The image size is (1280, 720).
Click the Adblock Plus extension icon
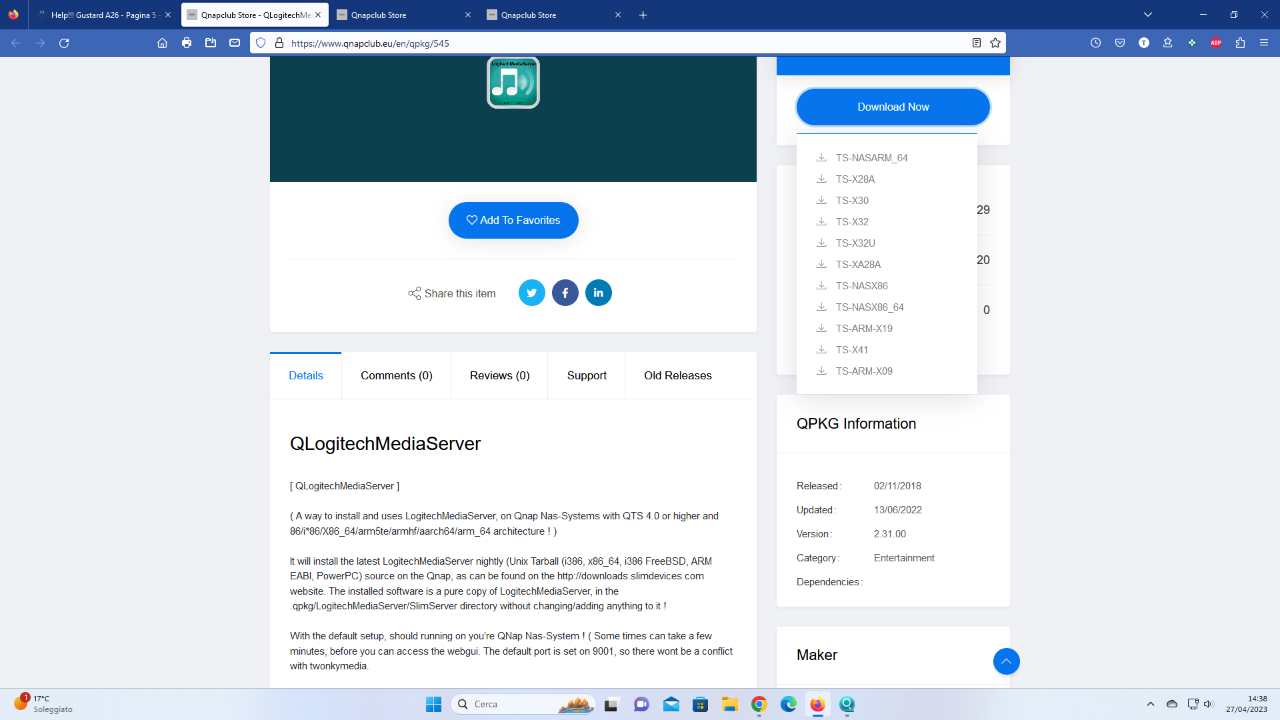[x=1216, y=43]
